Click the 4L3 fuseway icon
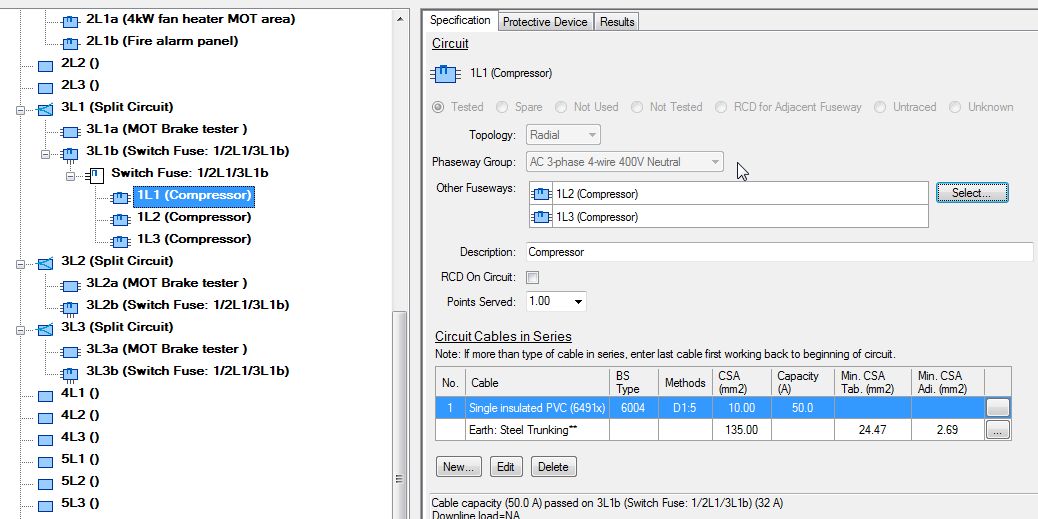This screenshot has width=1038, height=519. coord(45,440)
